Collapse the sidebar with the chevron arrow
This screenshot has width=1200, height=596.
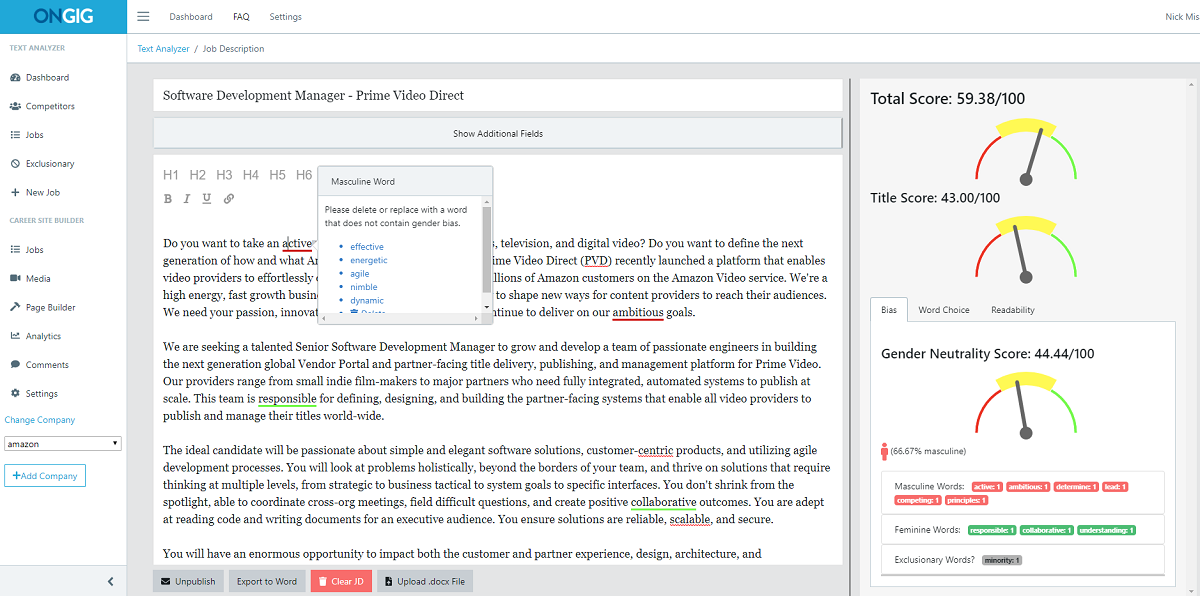tap(110, 581)
